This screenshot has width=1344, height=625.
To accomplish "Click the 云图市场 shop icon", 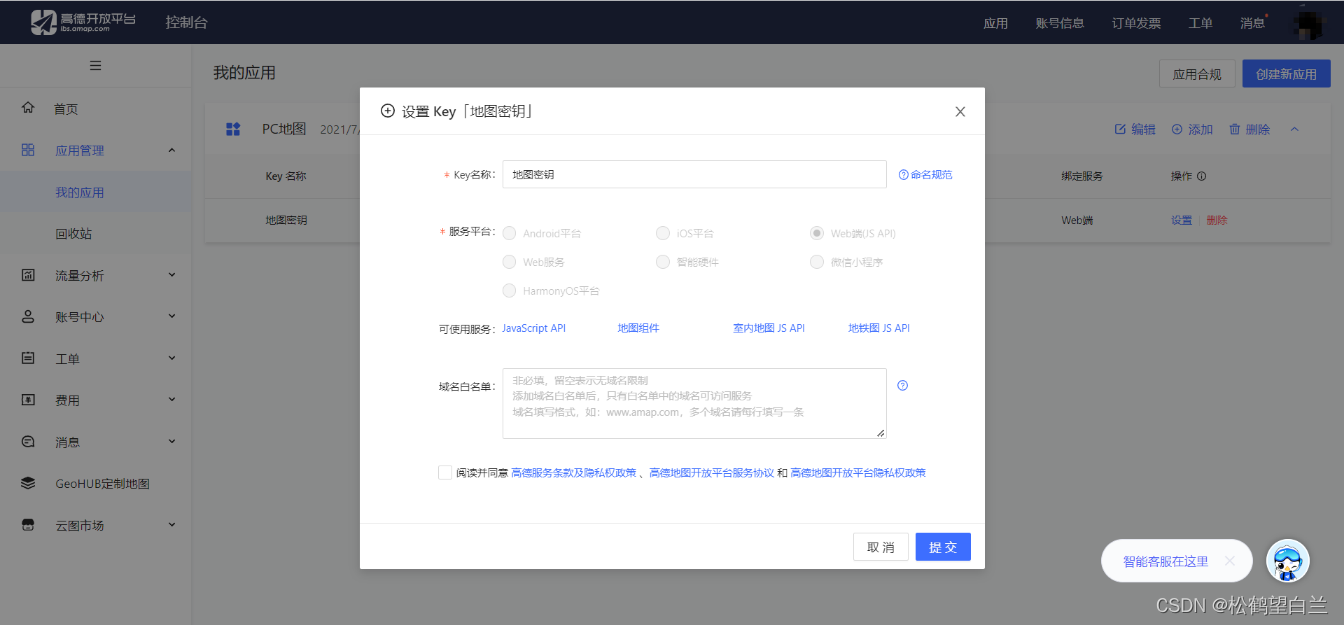I will click(x=28, y=525).
